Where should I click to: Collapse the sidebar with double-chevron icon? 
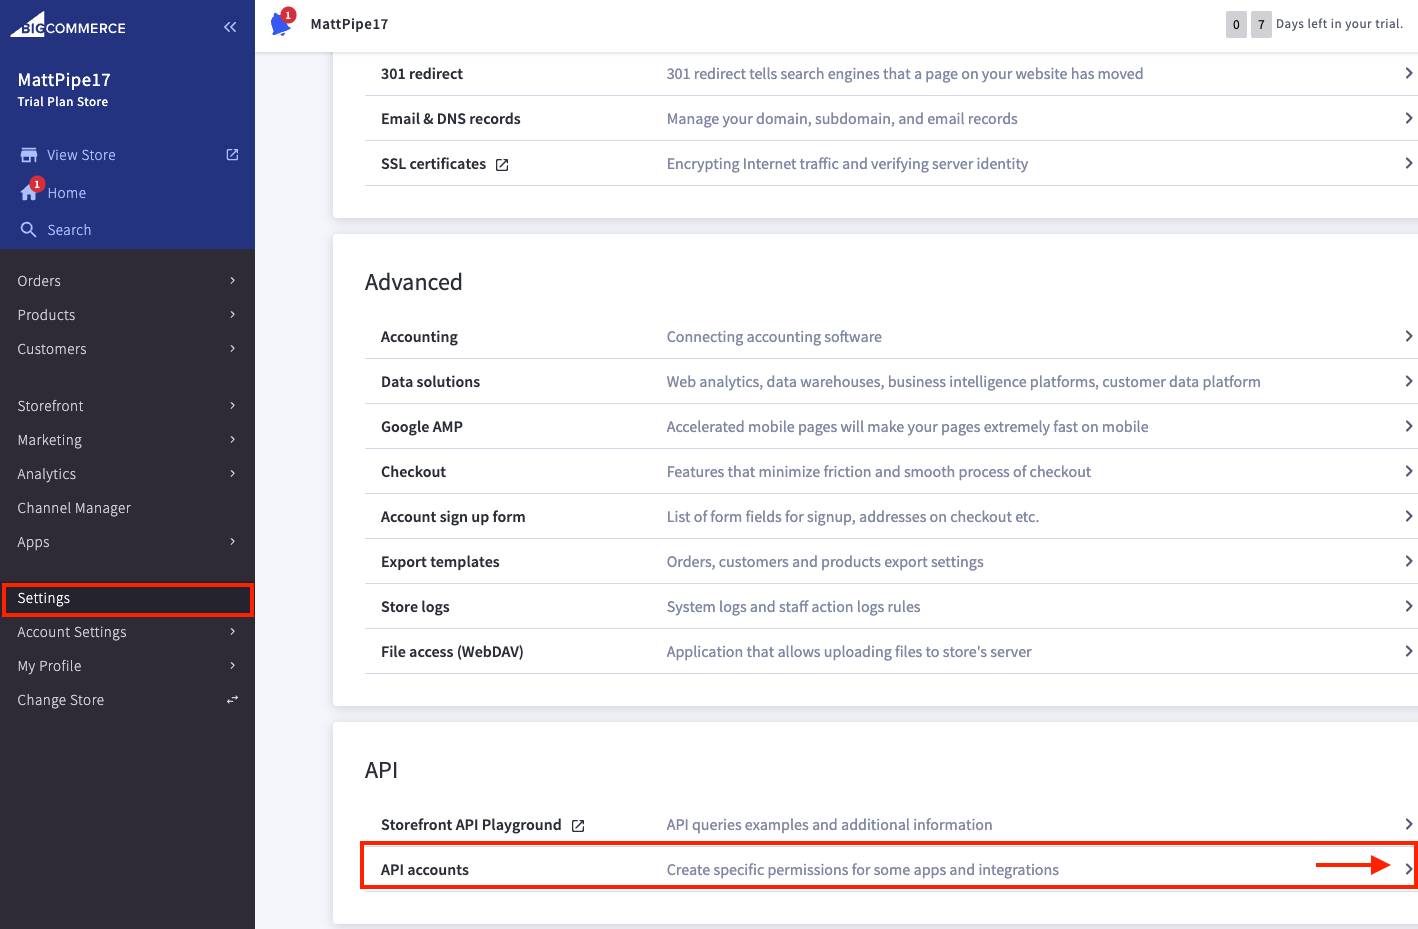(230, 27)
